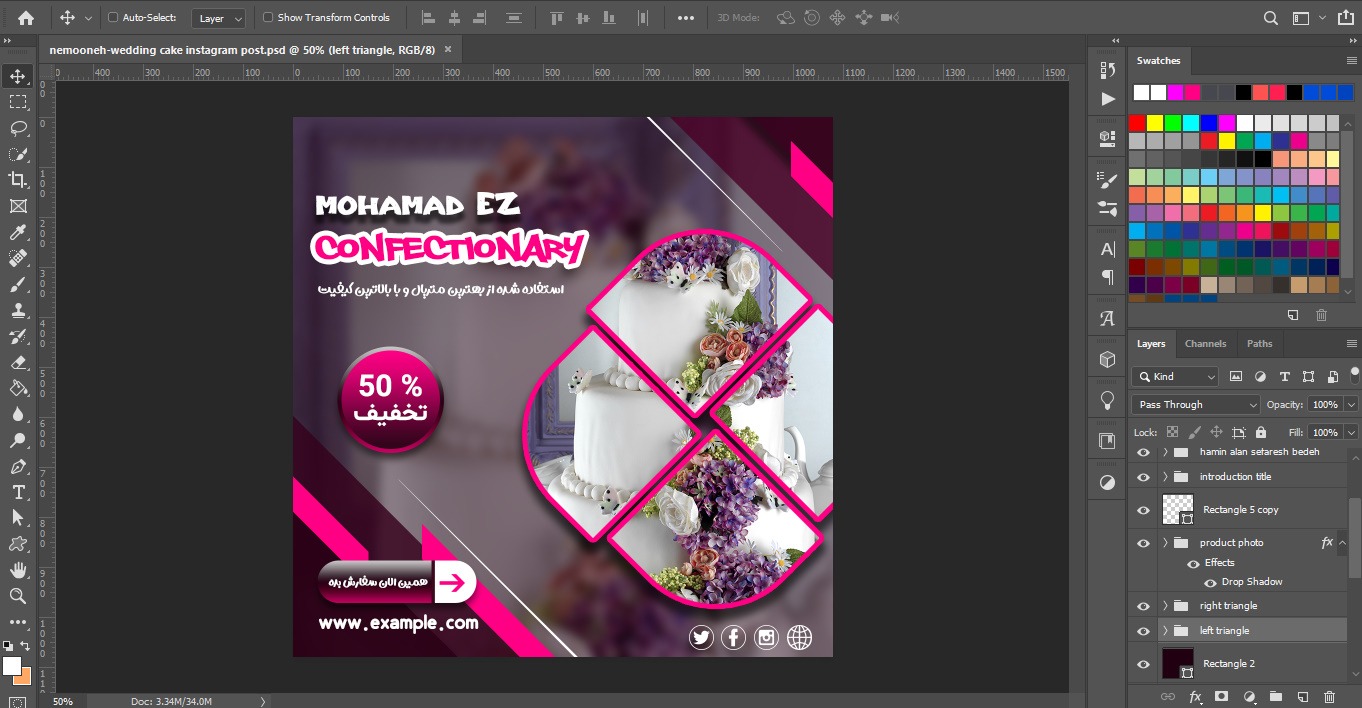Viewport: 1362px width, 708px height.
Task: Click the align top edges icon
Action: [x=557, y=18]
